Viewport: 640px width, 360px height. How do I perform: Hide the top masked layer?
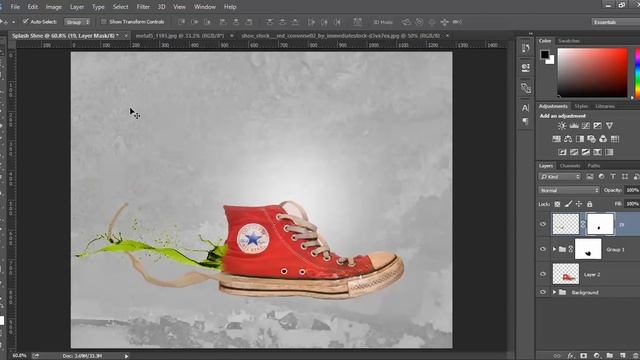543,224
